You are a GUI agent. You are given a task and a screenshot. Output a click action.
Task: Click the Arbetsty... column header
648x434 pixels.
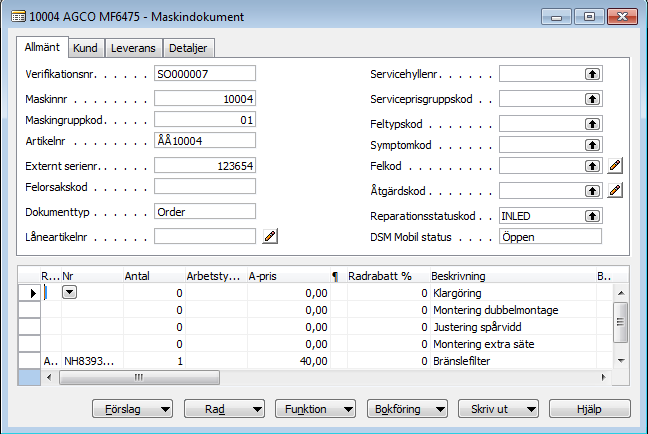point(216,276)
